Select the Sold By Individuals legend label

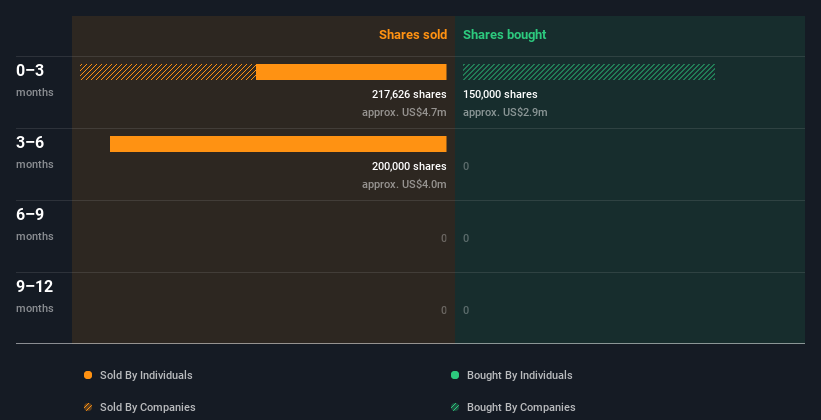click(146, 375)
